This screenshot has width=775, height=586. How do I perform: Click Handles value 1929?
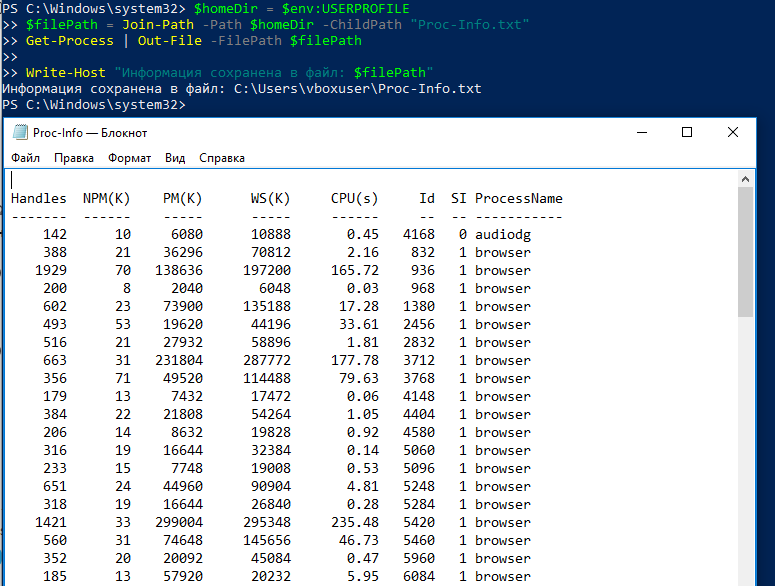tap(51, 270)
